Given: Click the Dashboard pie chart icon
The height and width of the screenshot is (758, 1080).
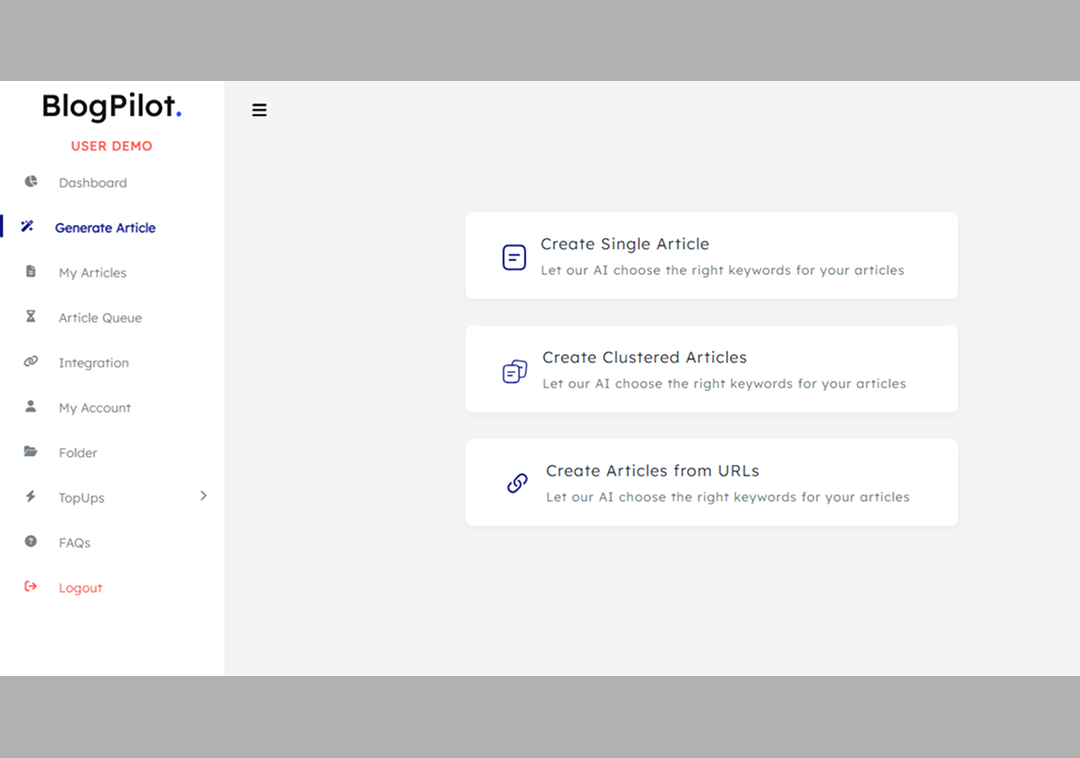Looking at the screenshot, I should click(x=29, y=182).
